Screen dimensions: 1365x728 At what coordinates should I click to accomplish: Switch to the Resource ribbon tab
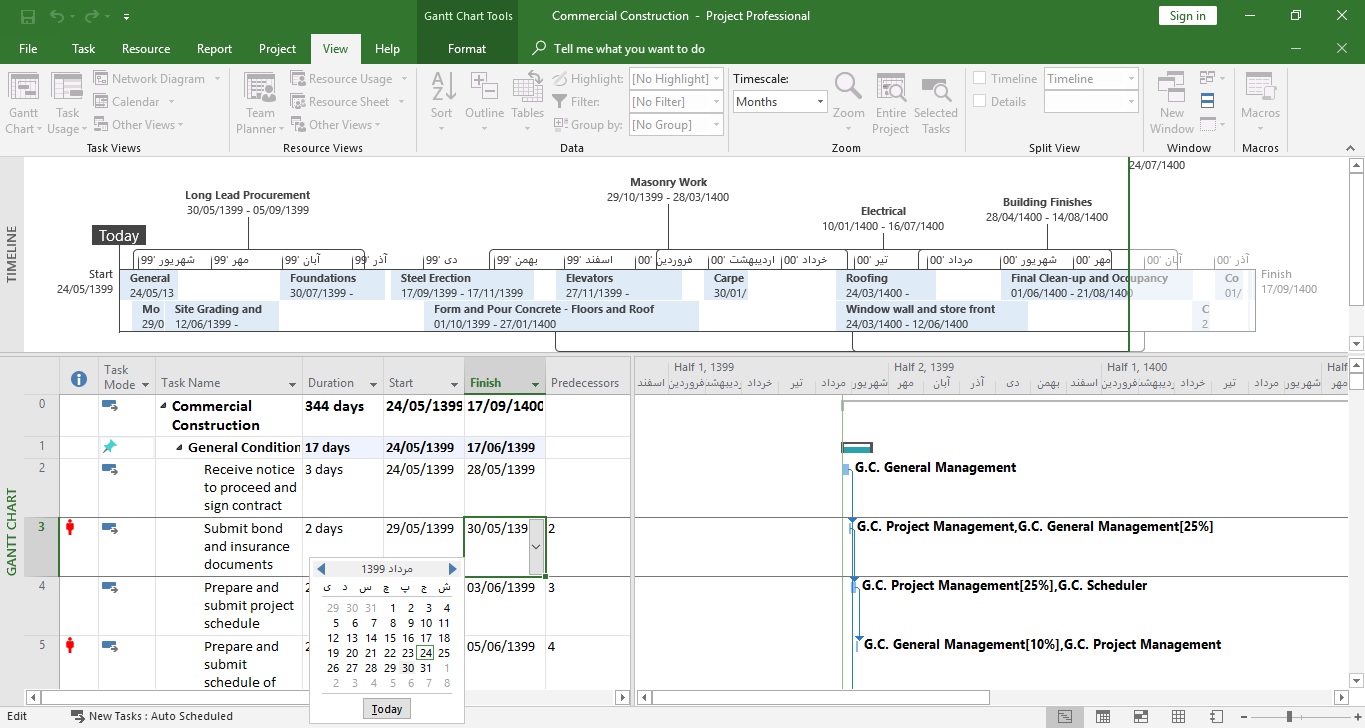pyautogui.click(x=146, y=49)
